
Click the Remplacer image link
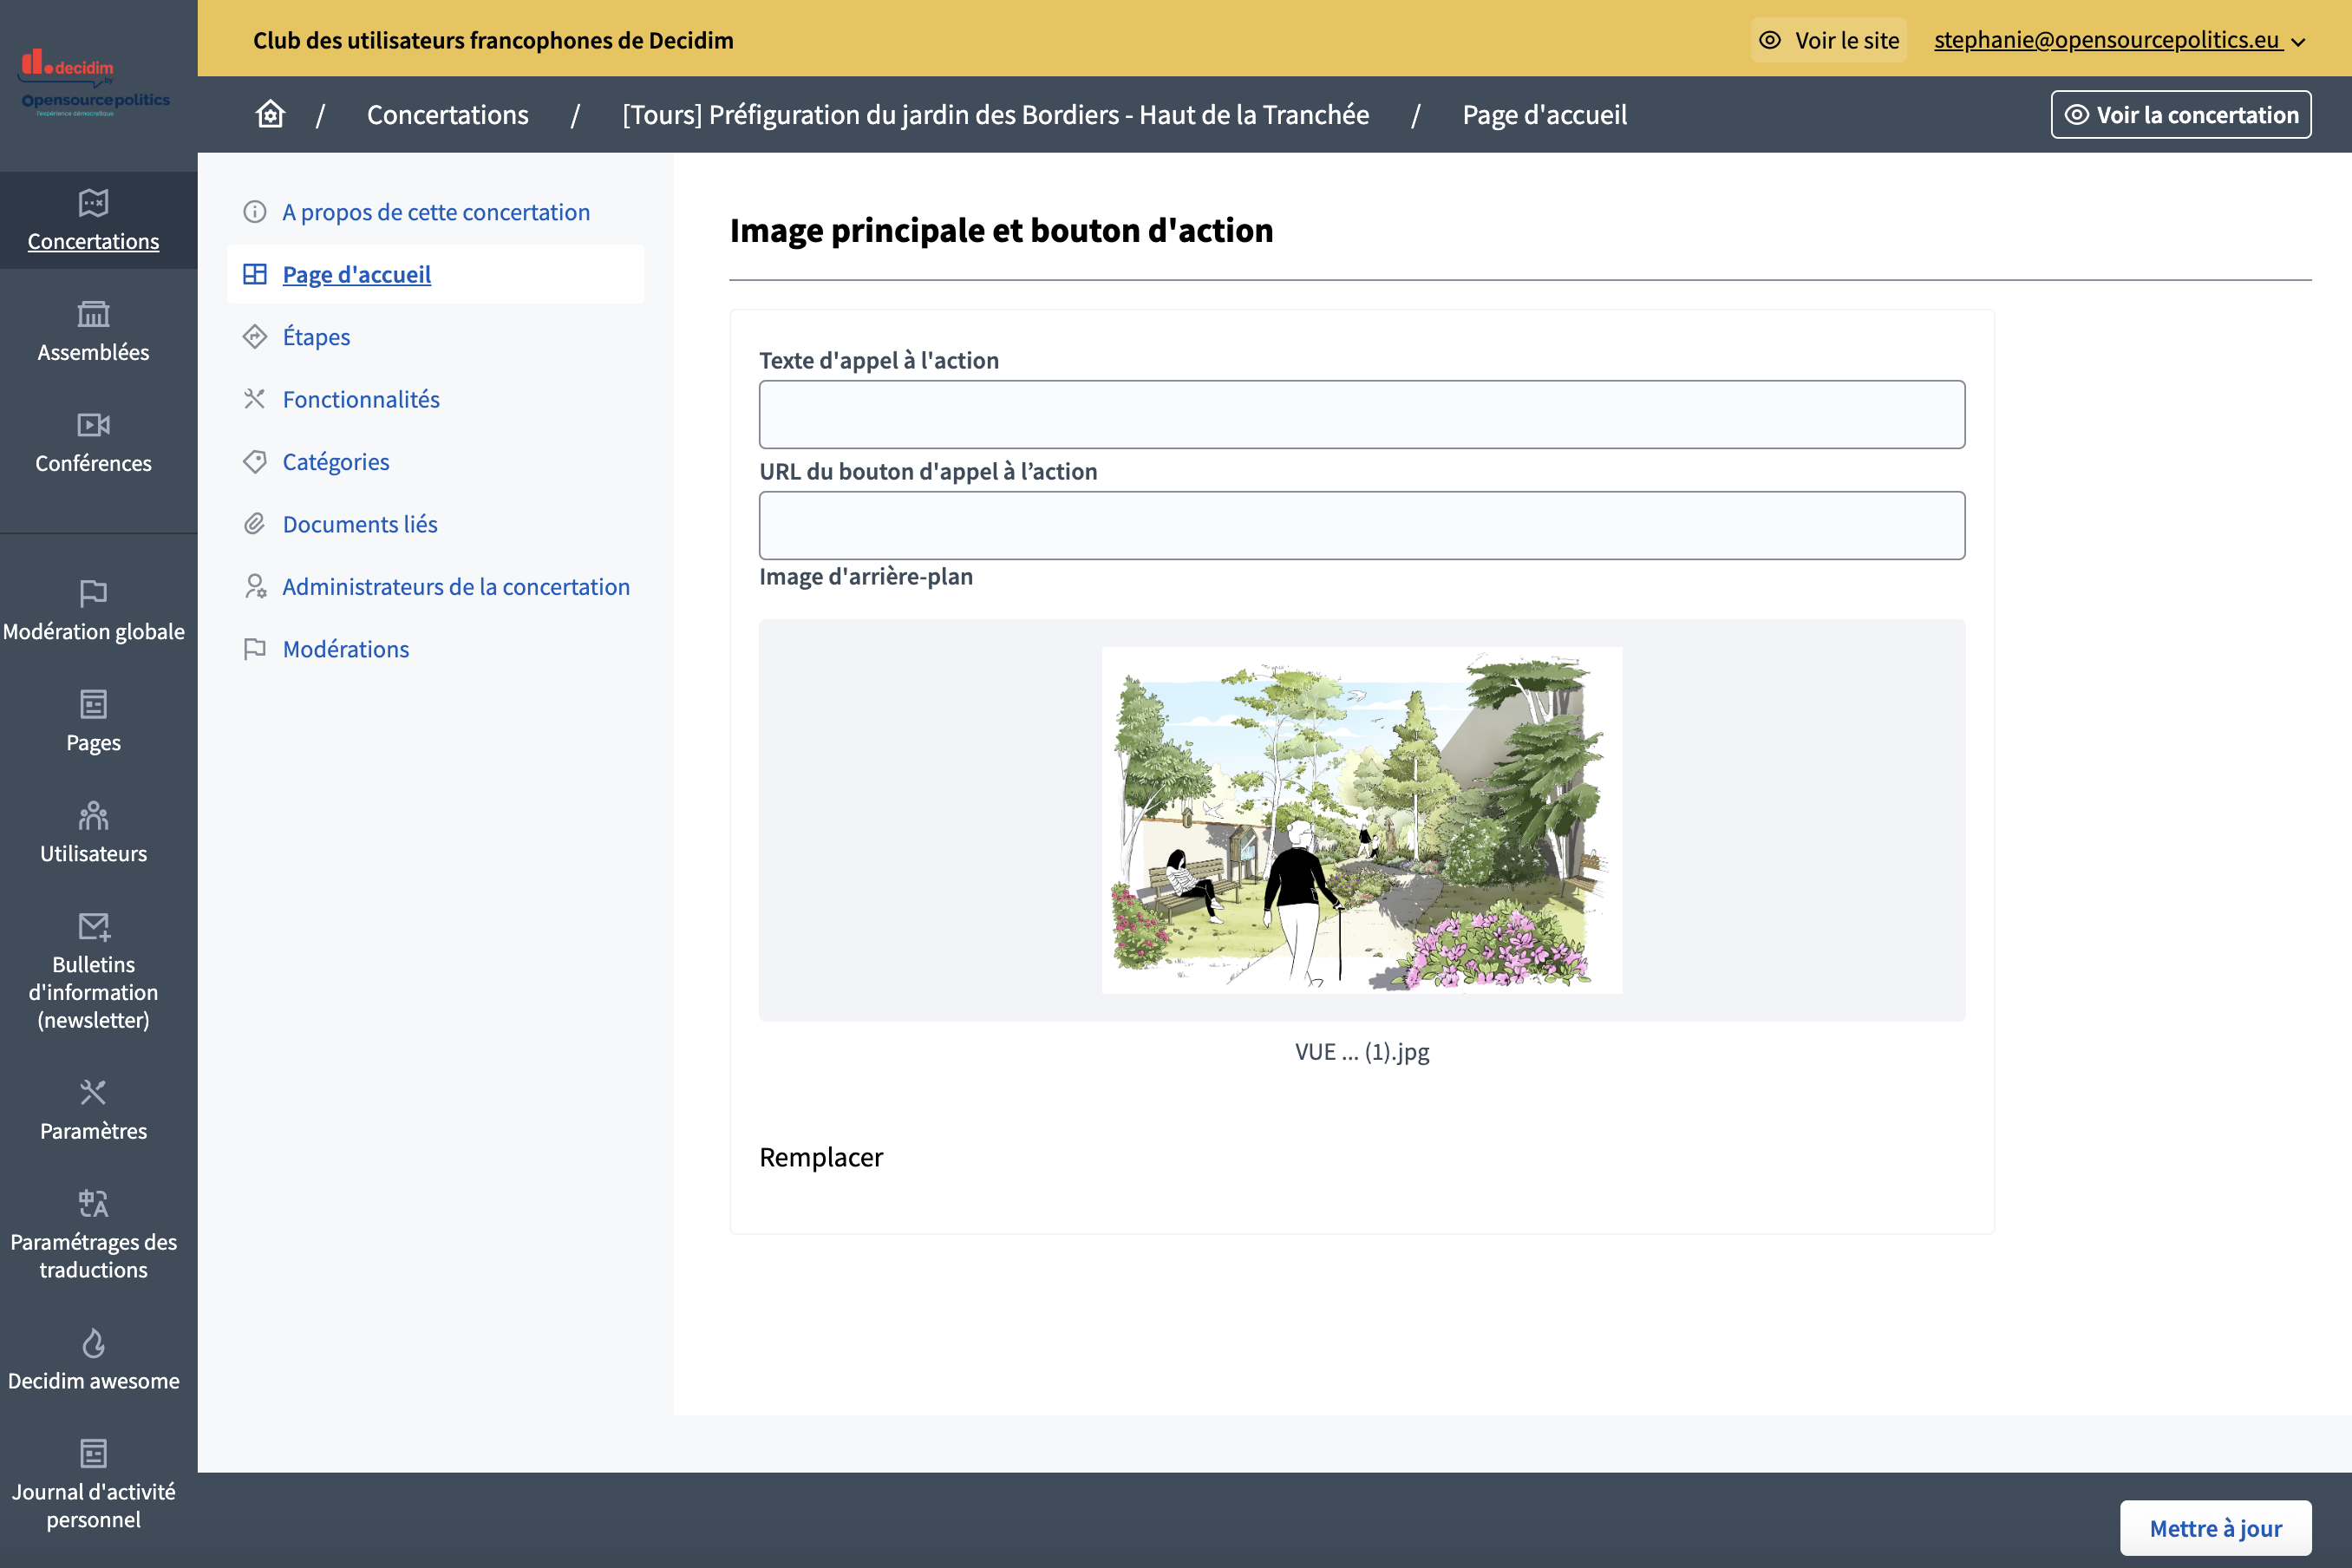coord(821,1157)
